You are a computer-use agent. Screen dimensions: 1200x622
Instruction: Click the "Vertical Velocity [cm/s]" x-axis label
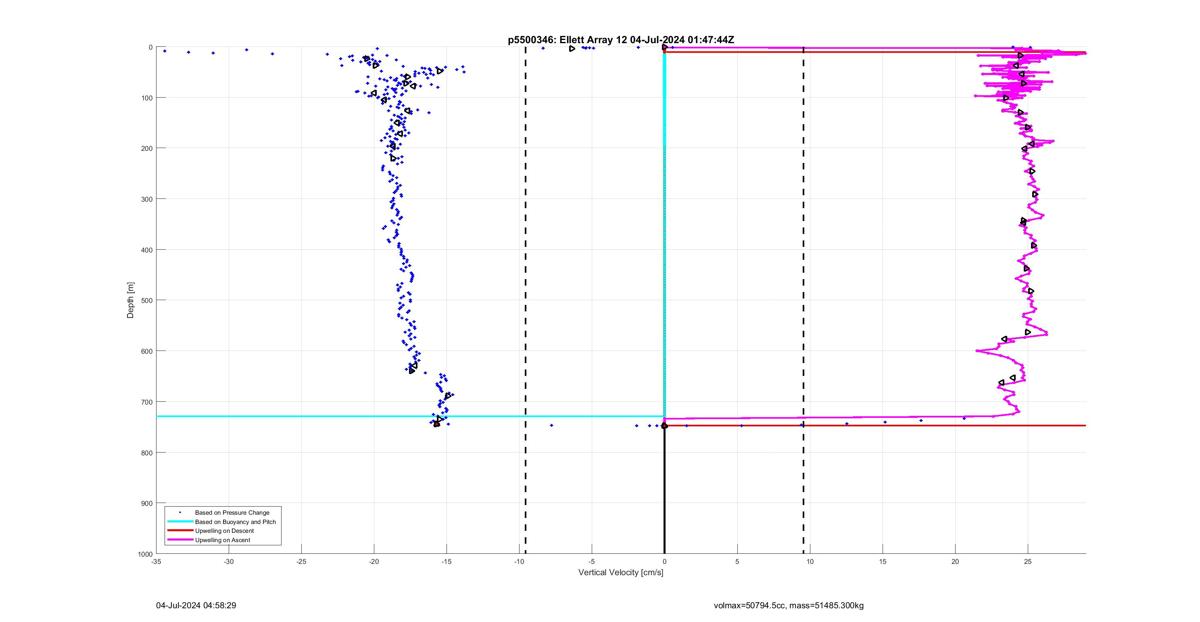point(621,573)
